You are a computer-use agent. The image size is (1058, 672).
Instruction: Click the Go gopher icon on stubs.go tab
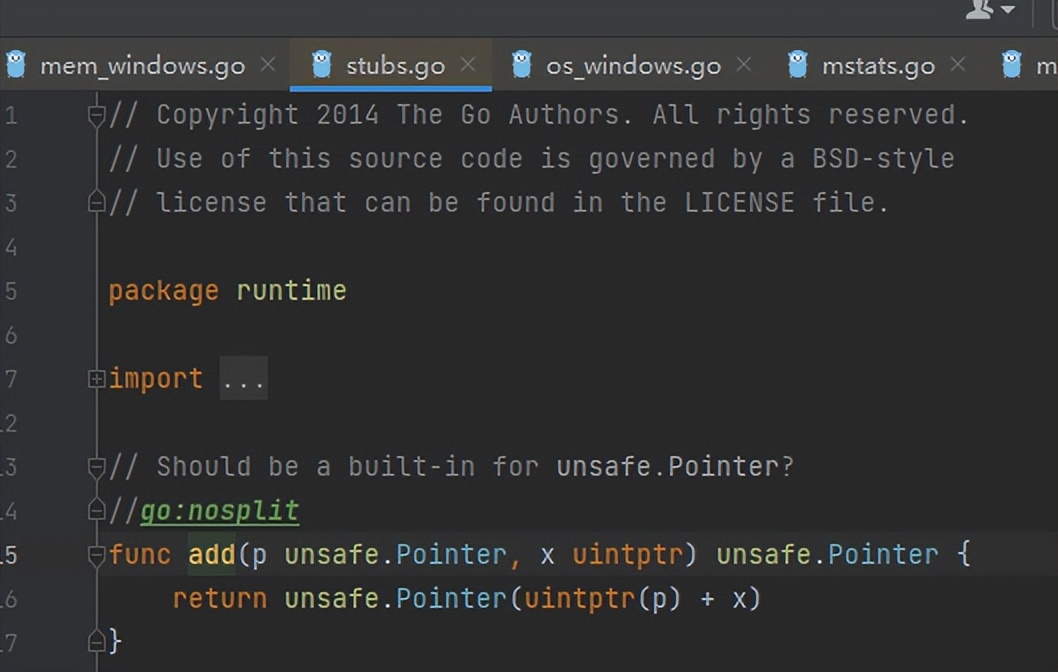click(322, 65)
